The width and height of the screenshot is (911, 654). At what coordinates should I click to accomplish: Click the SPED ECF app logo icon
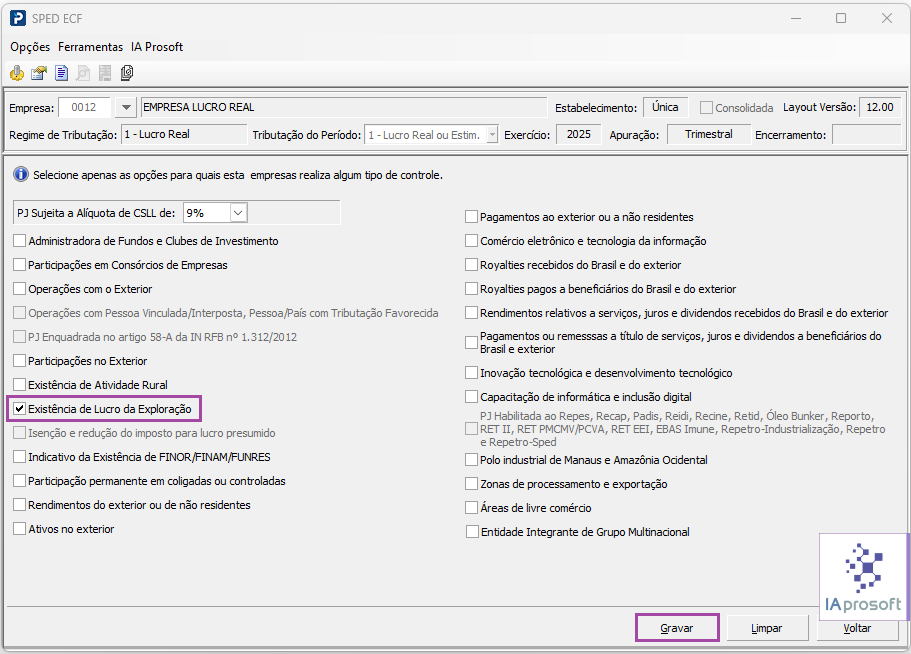(x=18, y=19)
